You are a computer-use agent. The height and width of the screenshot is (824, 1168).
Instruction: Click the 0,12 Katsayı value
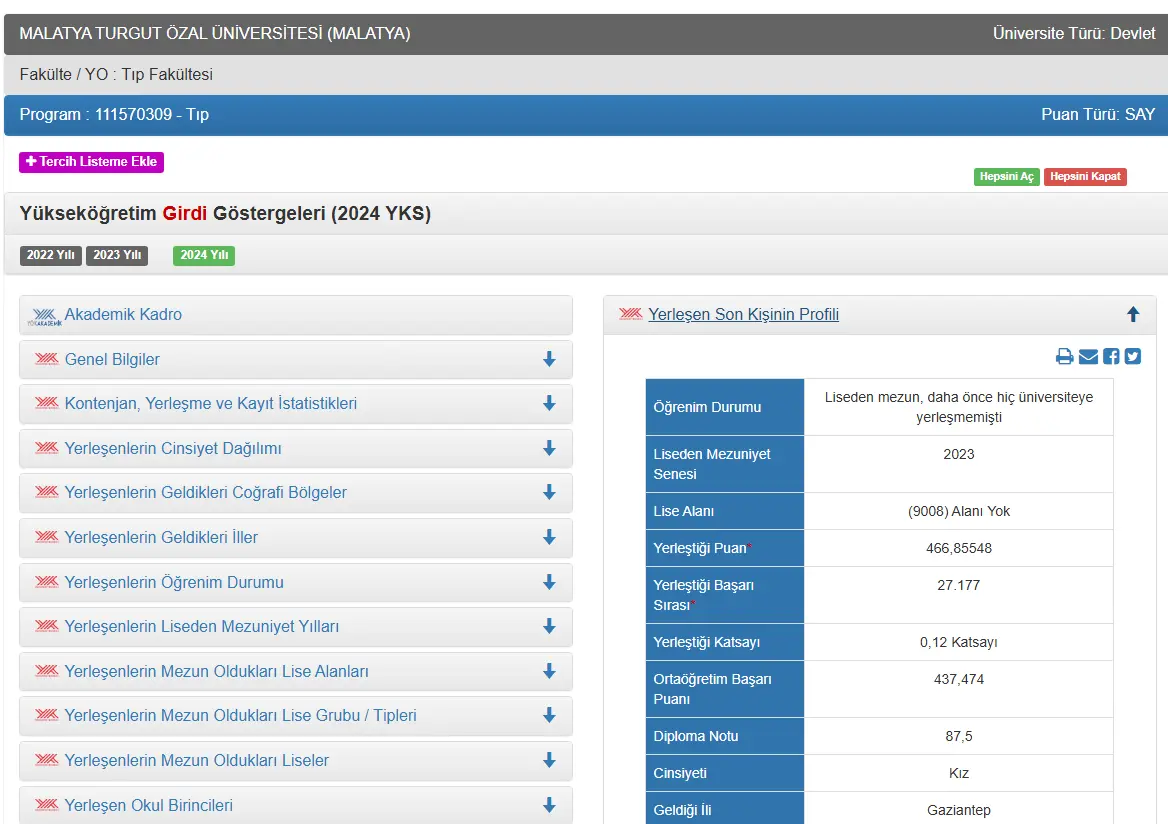(959, 642)
